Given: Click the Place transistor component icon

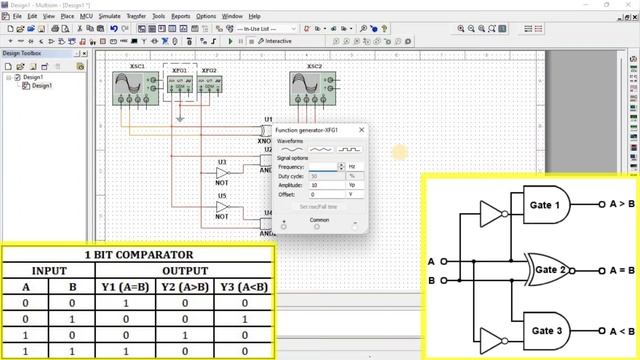Looking at the screenshot, I should click(41, 41).
